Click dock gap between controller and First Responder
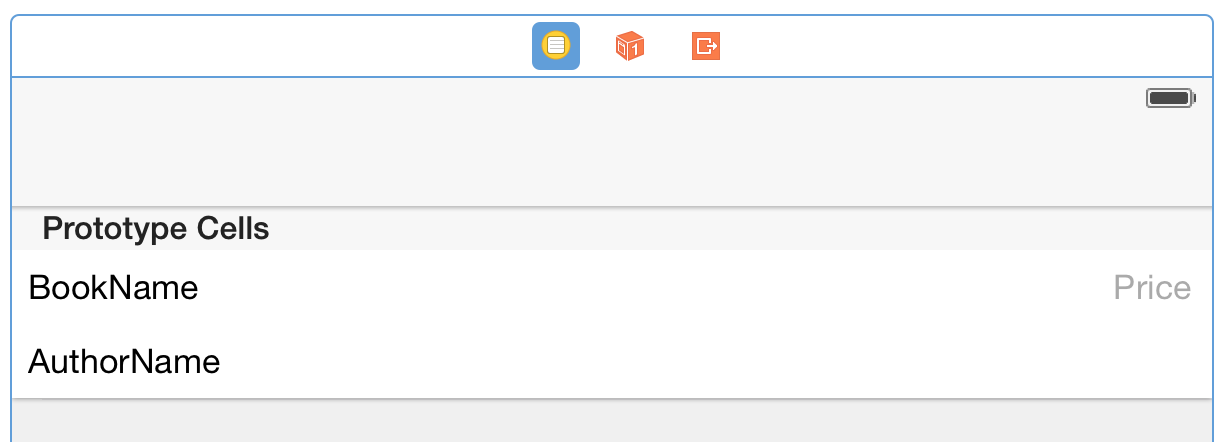1230x442 pixels. click(x=593, y=46)
